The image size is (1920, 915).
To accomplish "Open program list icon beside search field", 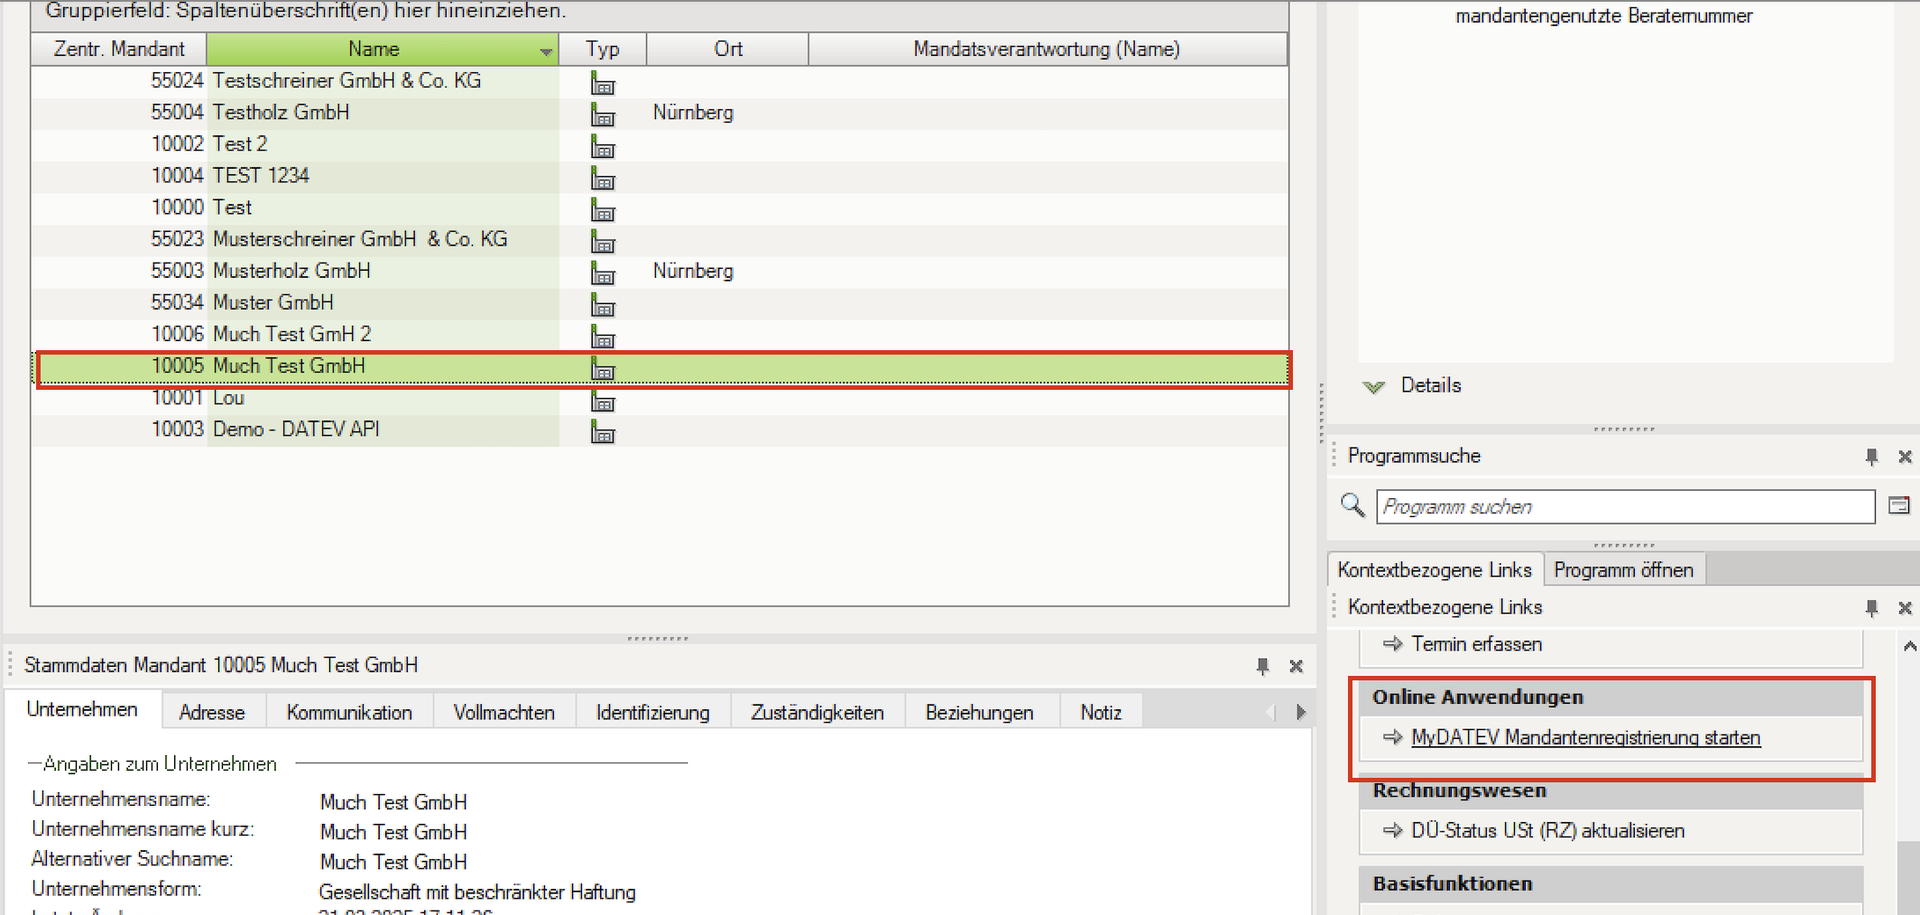I will click(x=1898, y=506).
